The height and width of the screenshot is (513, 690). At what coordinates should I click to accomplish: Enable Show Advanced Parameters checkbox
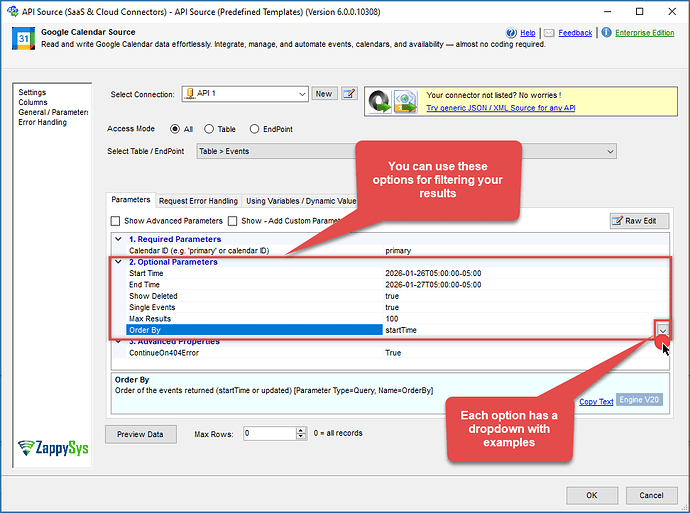116,221
